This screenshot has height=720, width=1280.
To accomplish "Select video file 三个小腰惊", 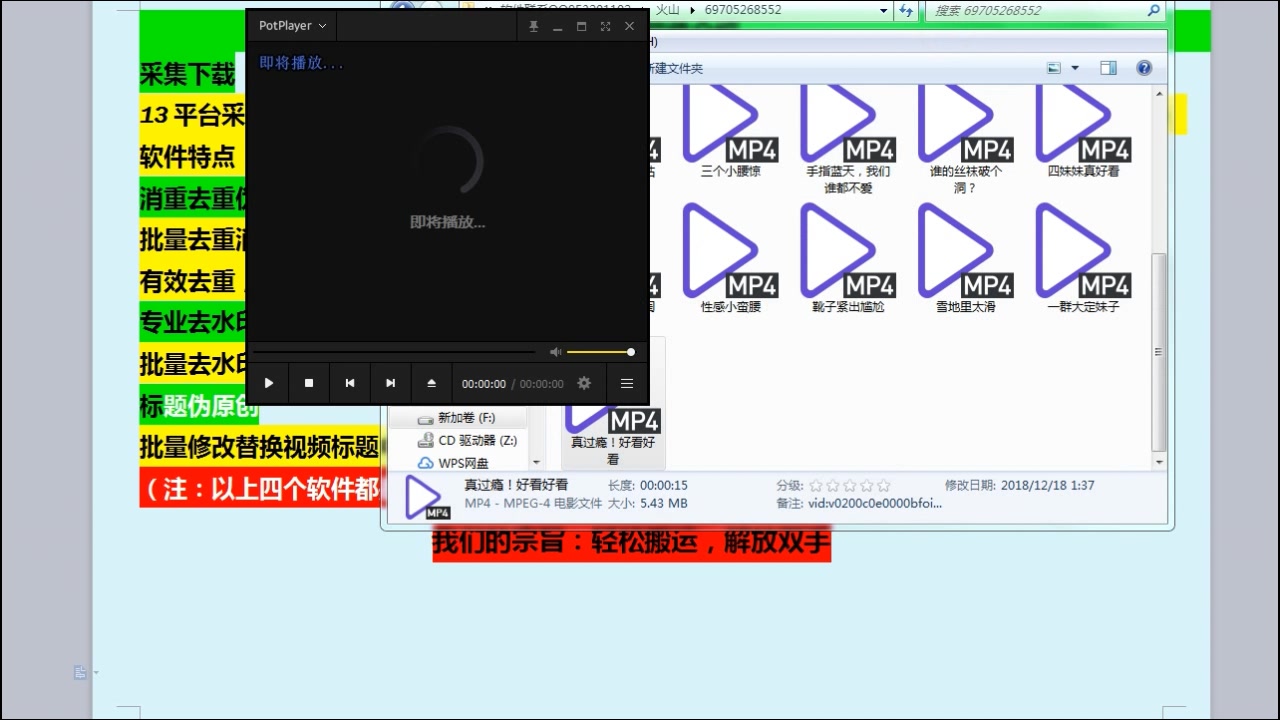I will pos(731,133).
